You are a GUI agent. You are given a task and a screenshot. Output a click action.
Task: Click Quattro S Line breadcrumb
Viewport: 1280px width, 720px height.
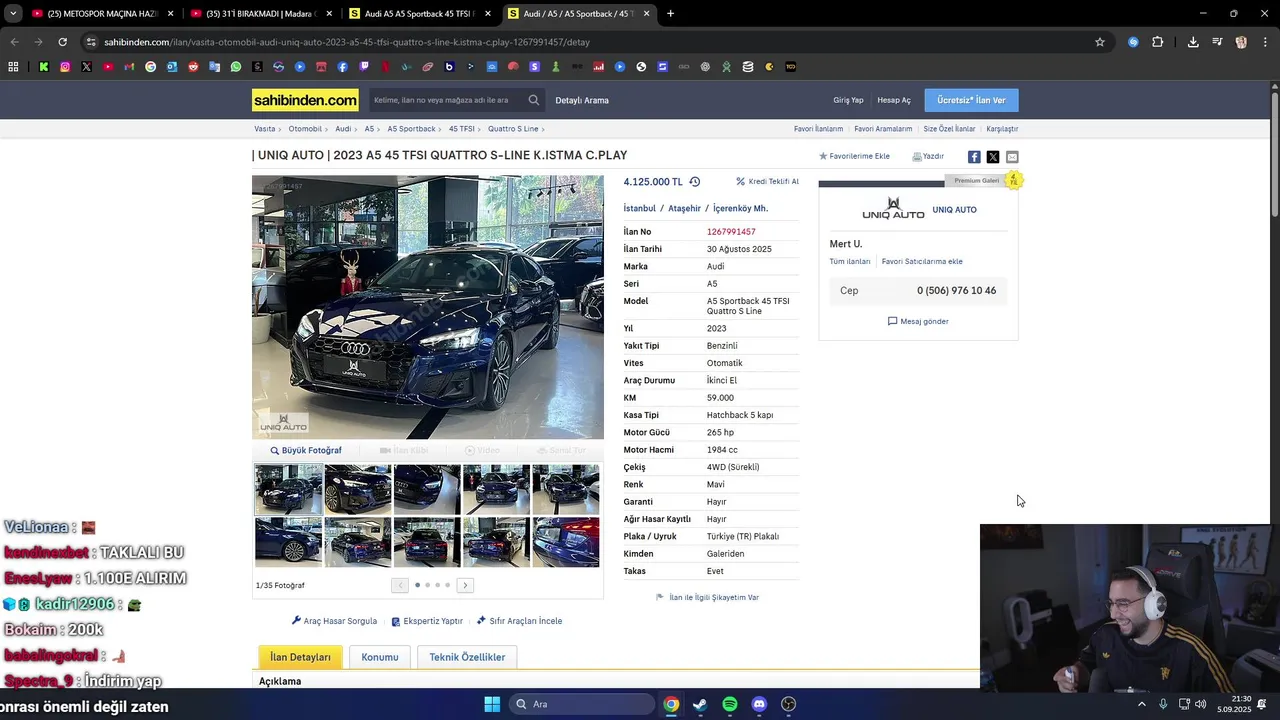tap(513, 129)
